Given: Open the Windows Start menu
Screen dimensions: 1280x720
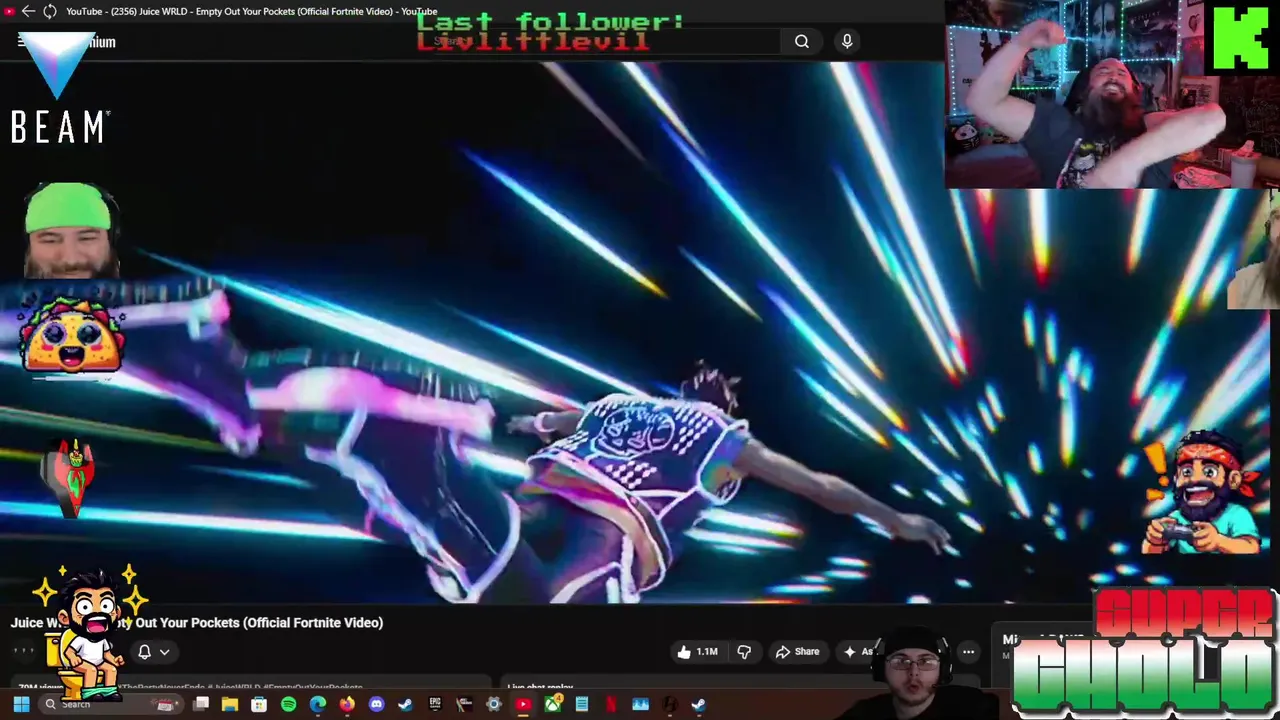Looking at the screenshot, I should coord(21,705).
